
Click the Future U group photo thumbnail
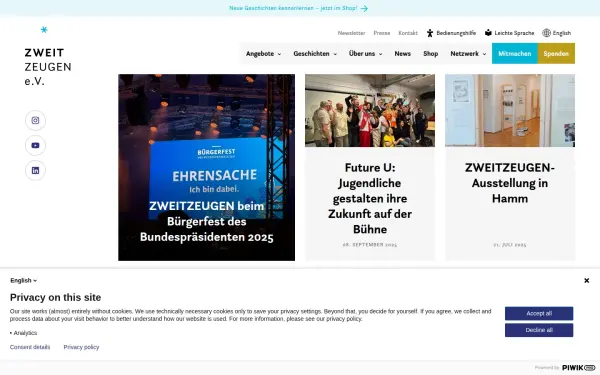[x=370, y=111]
